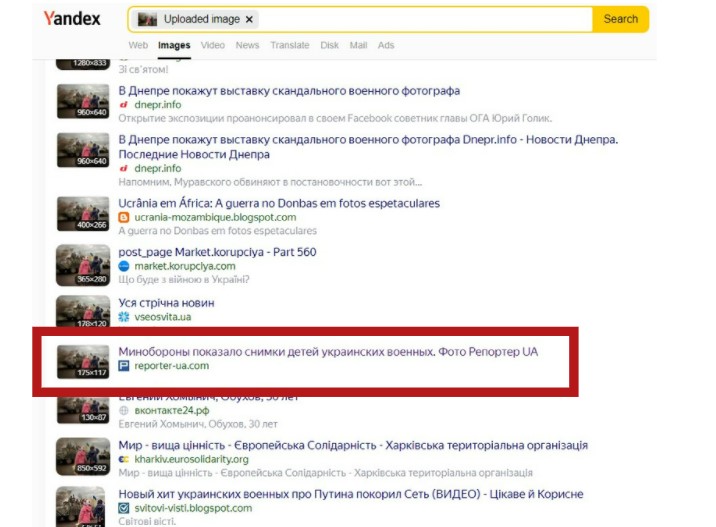Screen dimensions: 716x527
Task: Click snippet 'Що буде з війною в Україні?'
Action: click(x=184, y=279)
